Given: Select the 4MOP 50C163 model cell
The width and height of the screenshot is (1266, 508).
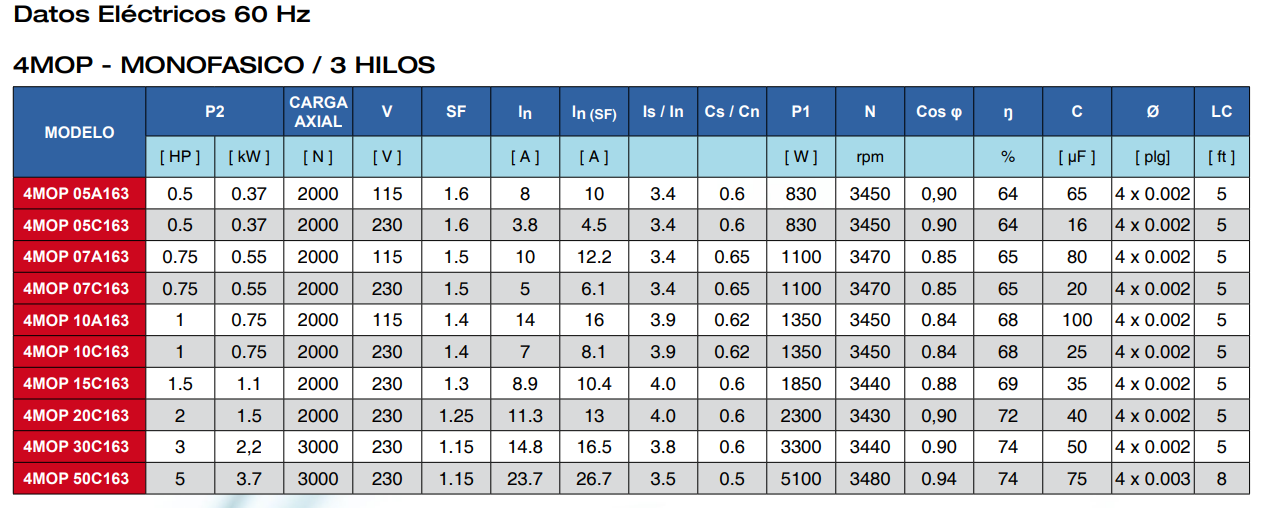Looking at the screenshot, I should 79,479.
